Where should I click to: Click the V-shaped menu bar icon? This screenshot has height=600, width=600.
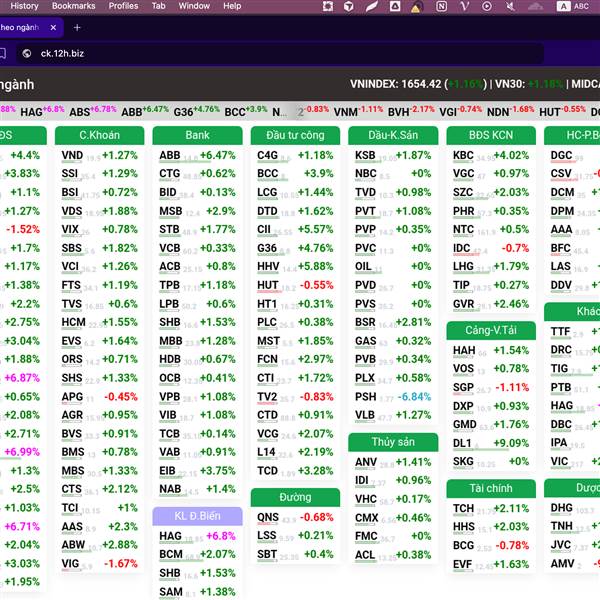(464, 6)
